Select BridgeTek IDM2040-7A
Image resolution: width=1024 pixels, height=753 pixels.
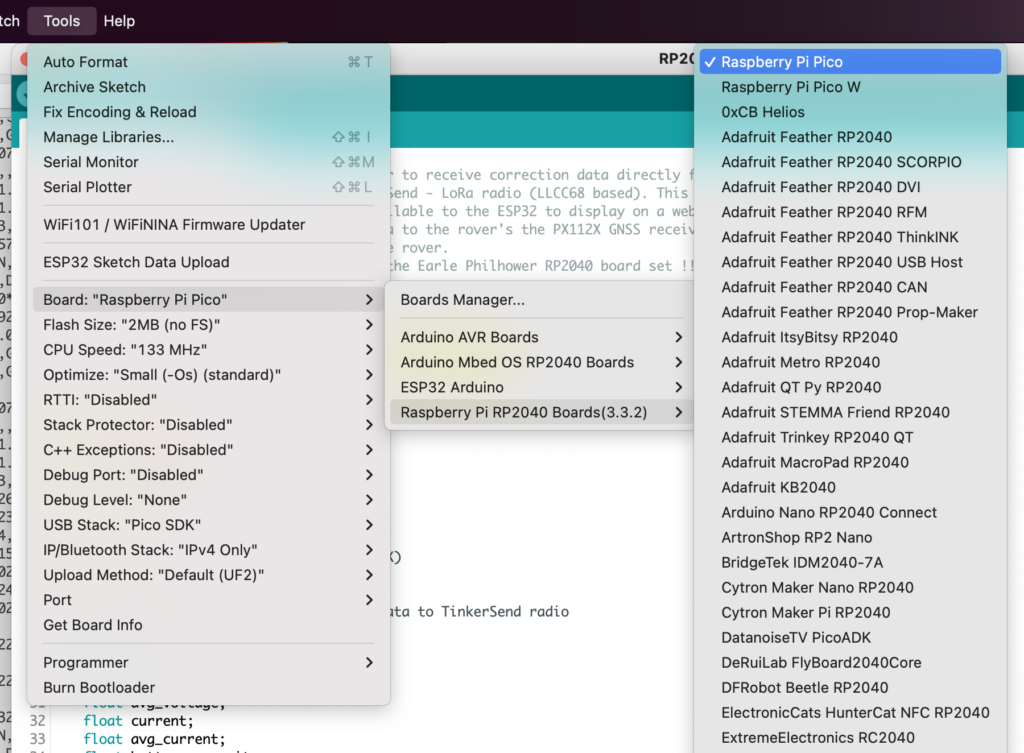point(850,562)
